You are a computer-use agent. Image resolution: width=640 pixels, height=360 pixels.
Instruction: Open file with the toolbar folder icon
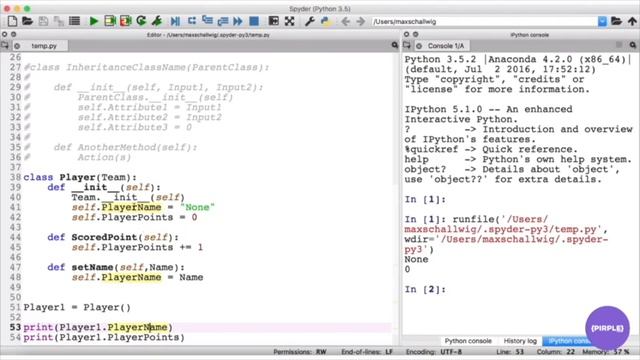27,21
